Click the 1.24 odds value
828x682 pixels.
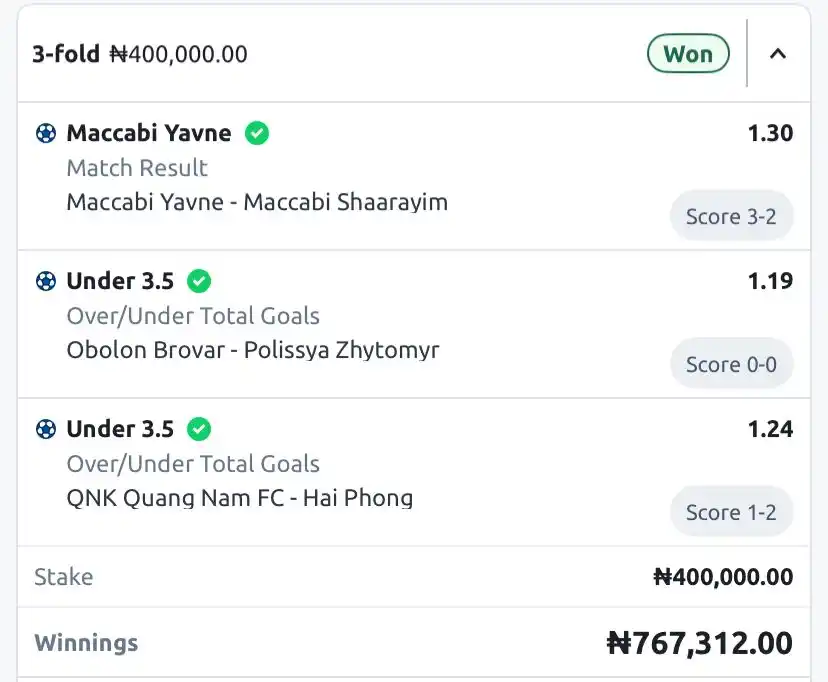point(770,429)
